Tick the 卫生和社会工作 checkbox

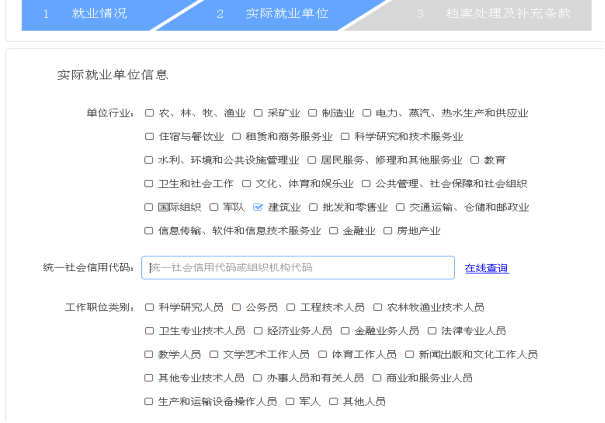pos(149,184)
